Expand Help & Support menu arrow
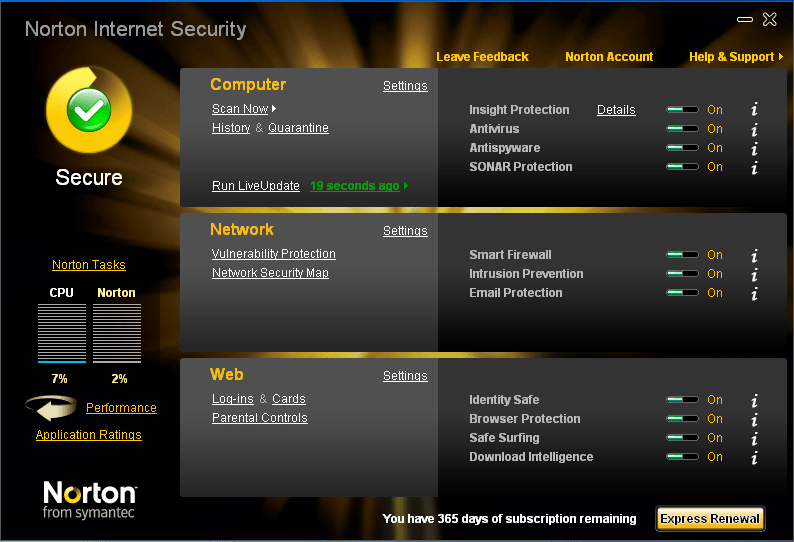Image resolution: width=794 pixels, height=542 pixels. click(781, 57)
